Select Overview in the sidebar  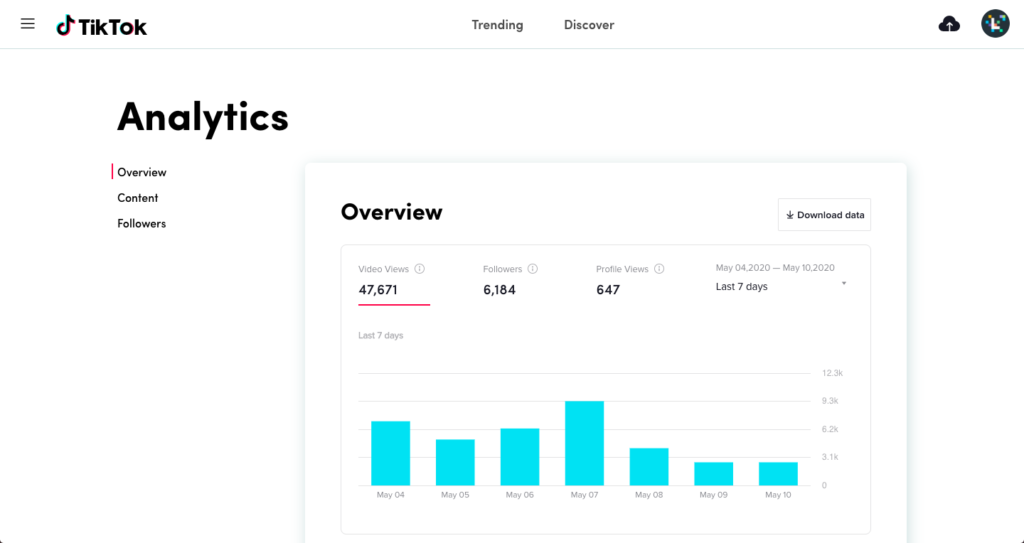pyautogui.click(x=142, y=173)
